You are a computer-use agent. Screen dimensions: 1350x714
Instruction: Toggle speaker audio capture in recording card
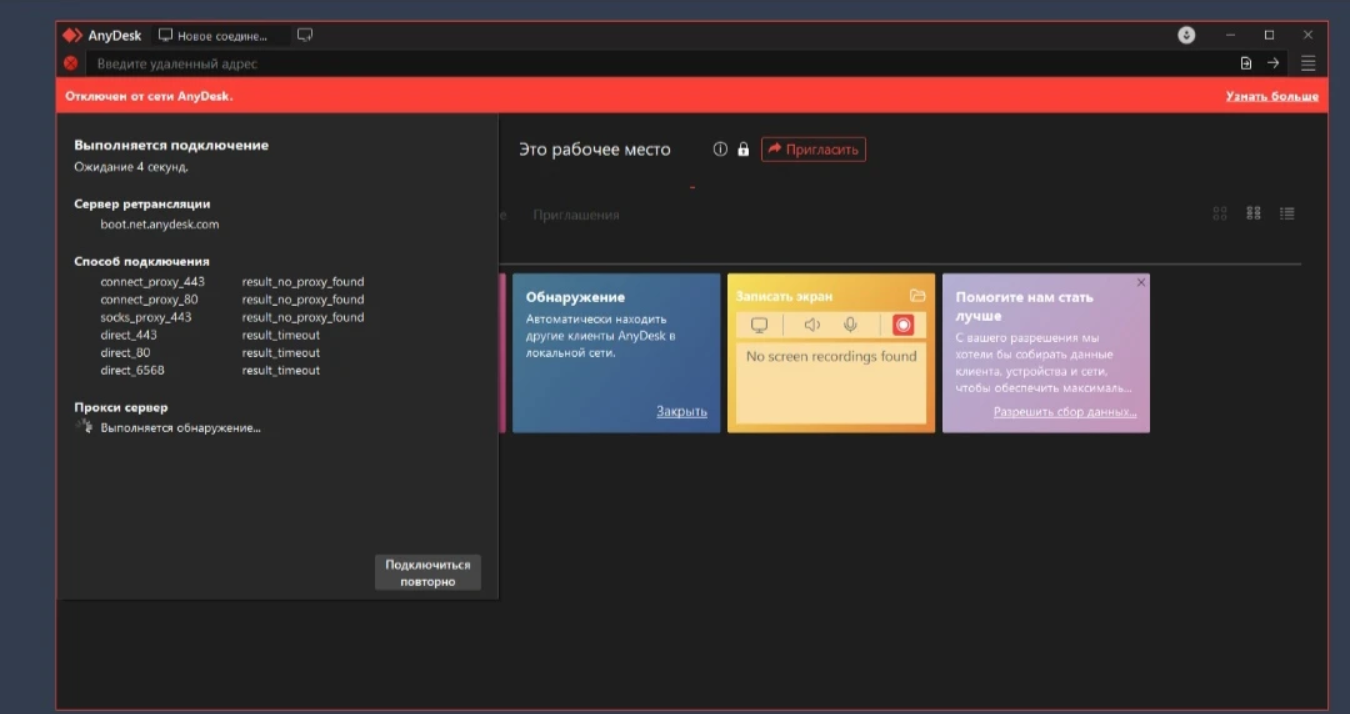click(x=812, y=325)
